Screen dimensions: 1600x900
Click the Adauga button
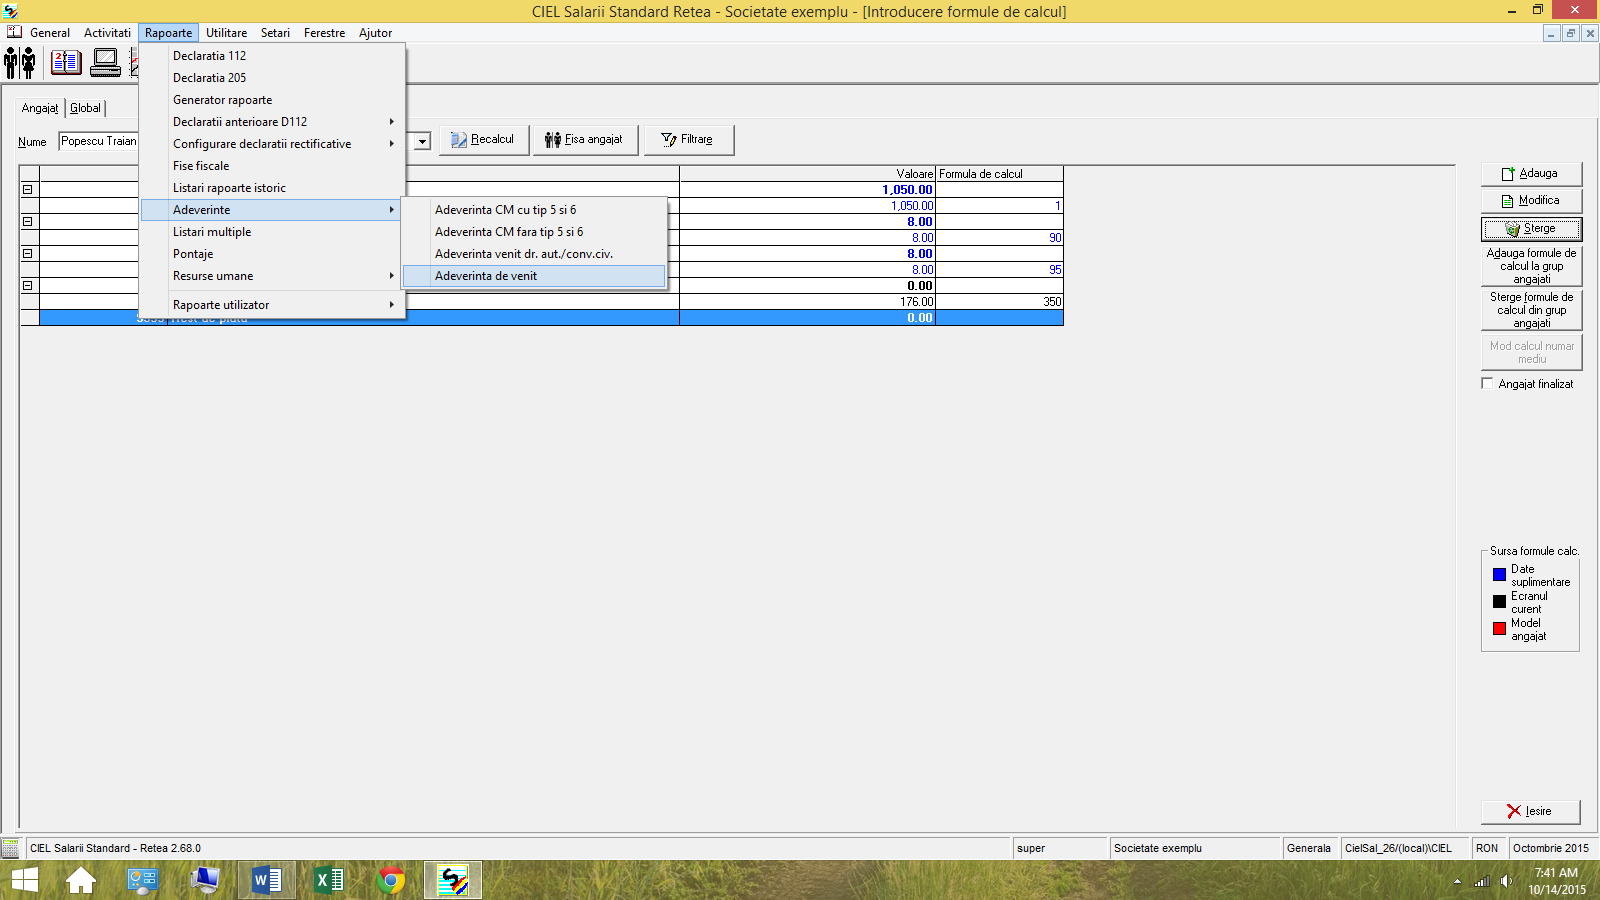(x=1531, y=174)
